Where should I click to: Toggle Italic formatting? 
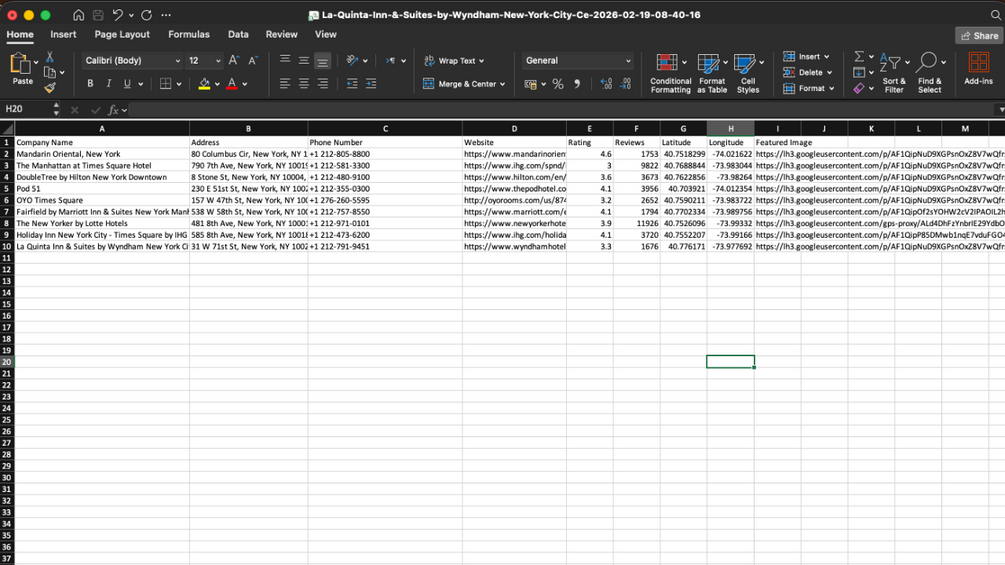click(x=109, y=83)
